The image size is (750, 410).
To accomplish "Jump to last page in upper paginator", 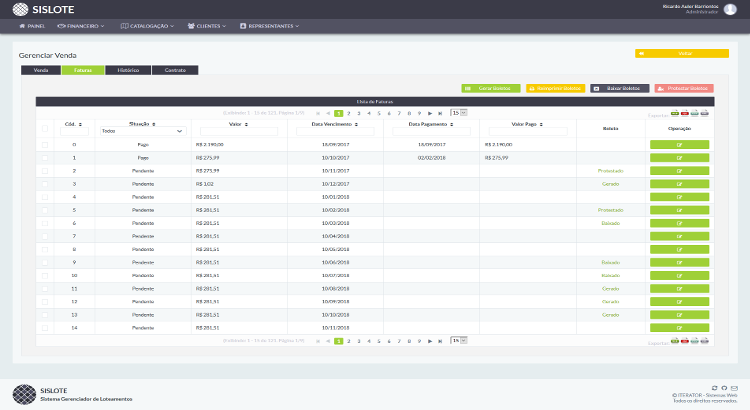I will coord(440,113).
